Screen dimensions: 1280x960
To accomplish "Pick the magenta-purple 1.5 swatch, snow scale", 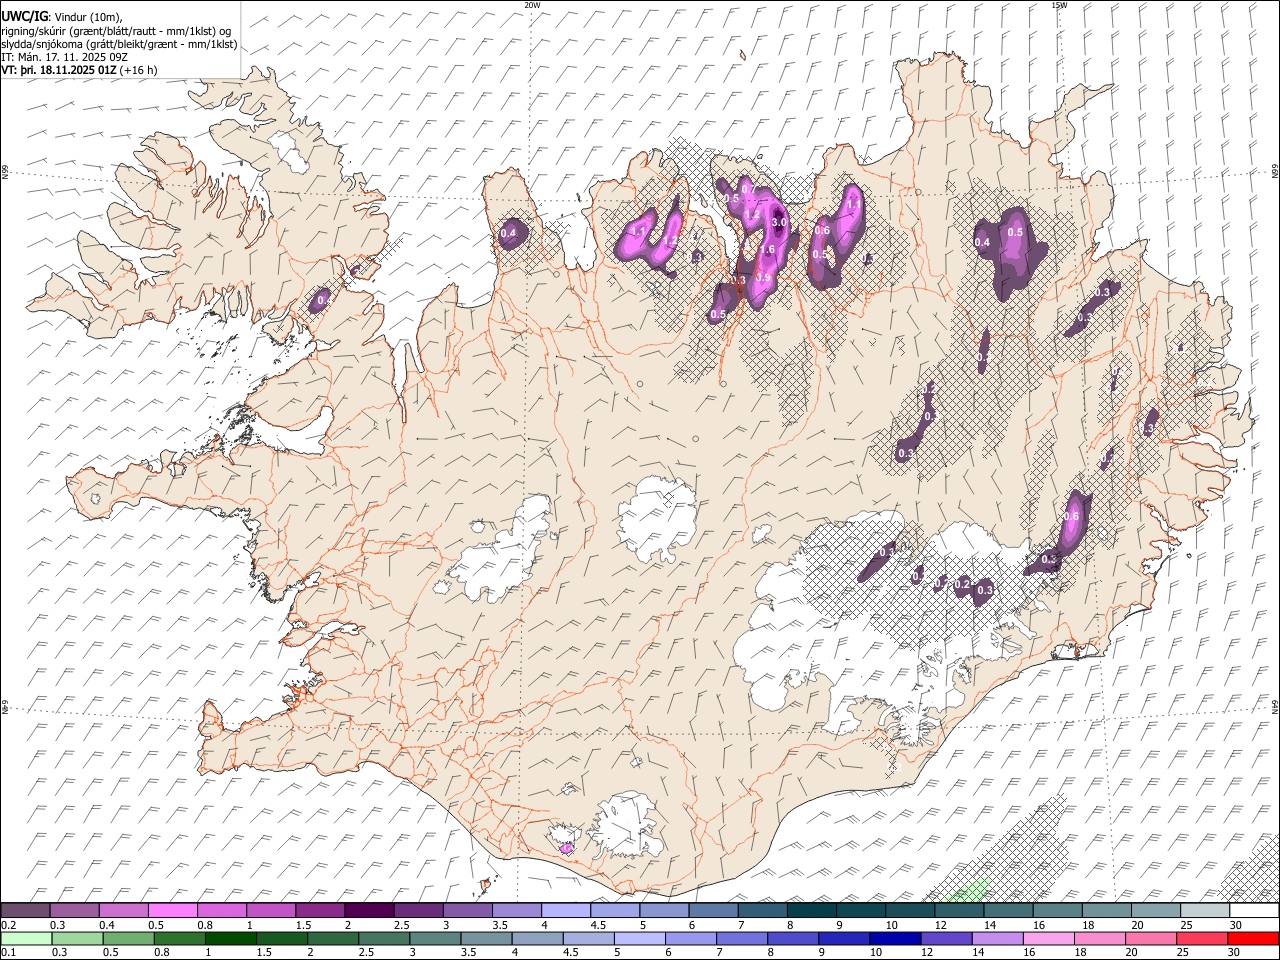I will [320, 911].
